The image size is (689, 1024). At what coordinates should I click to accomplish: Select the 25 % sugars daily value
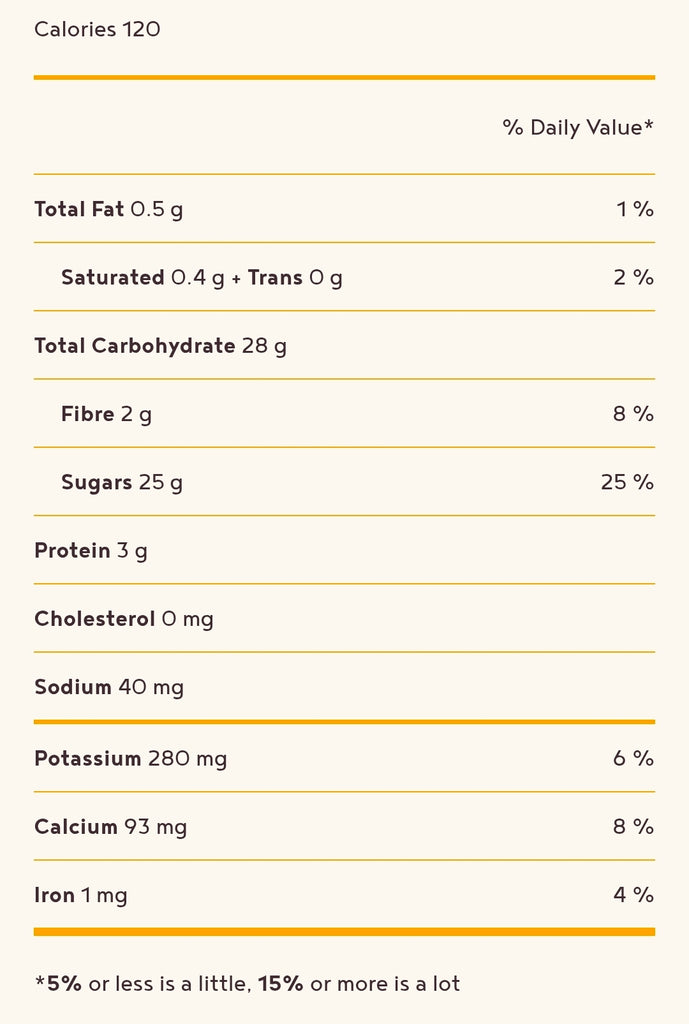click(627, 483)
